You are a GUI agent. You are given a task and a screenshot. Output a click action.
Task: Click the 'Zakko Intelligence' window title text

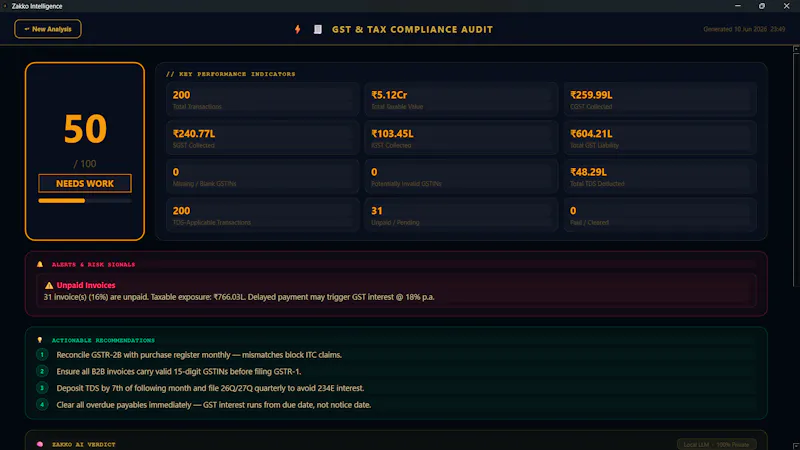pos(37,6)
